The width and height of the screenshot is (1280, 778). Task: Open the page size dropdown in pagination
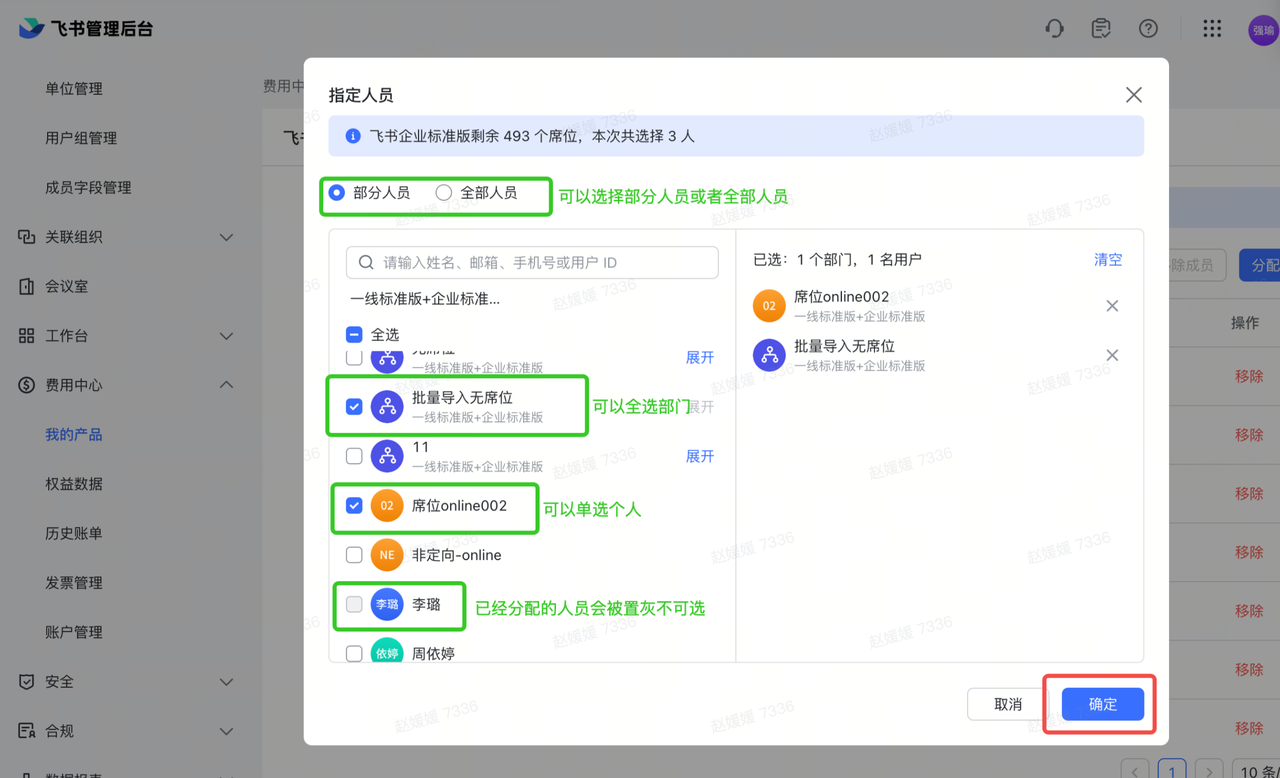click(x=1256, y=770)
